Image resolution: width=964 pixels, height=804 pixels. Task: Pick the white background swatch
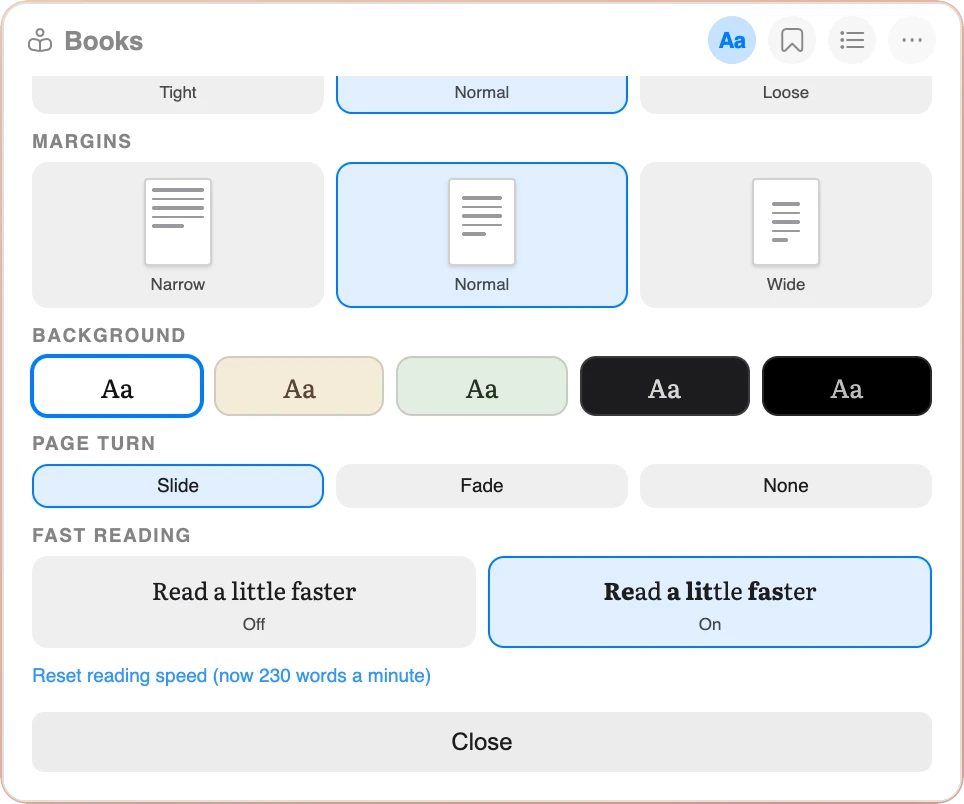(x=117, y=386)
